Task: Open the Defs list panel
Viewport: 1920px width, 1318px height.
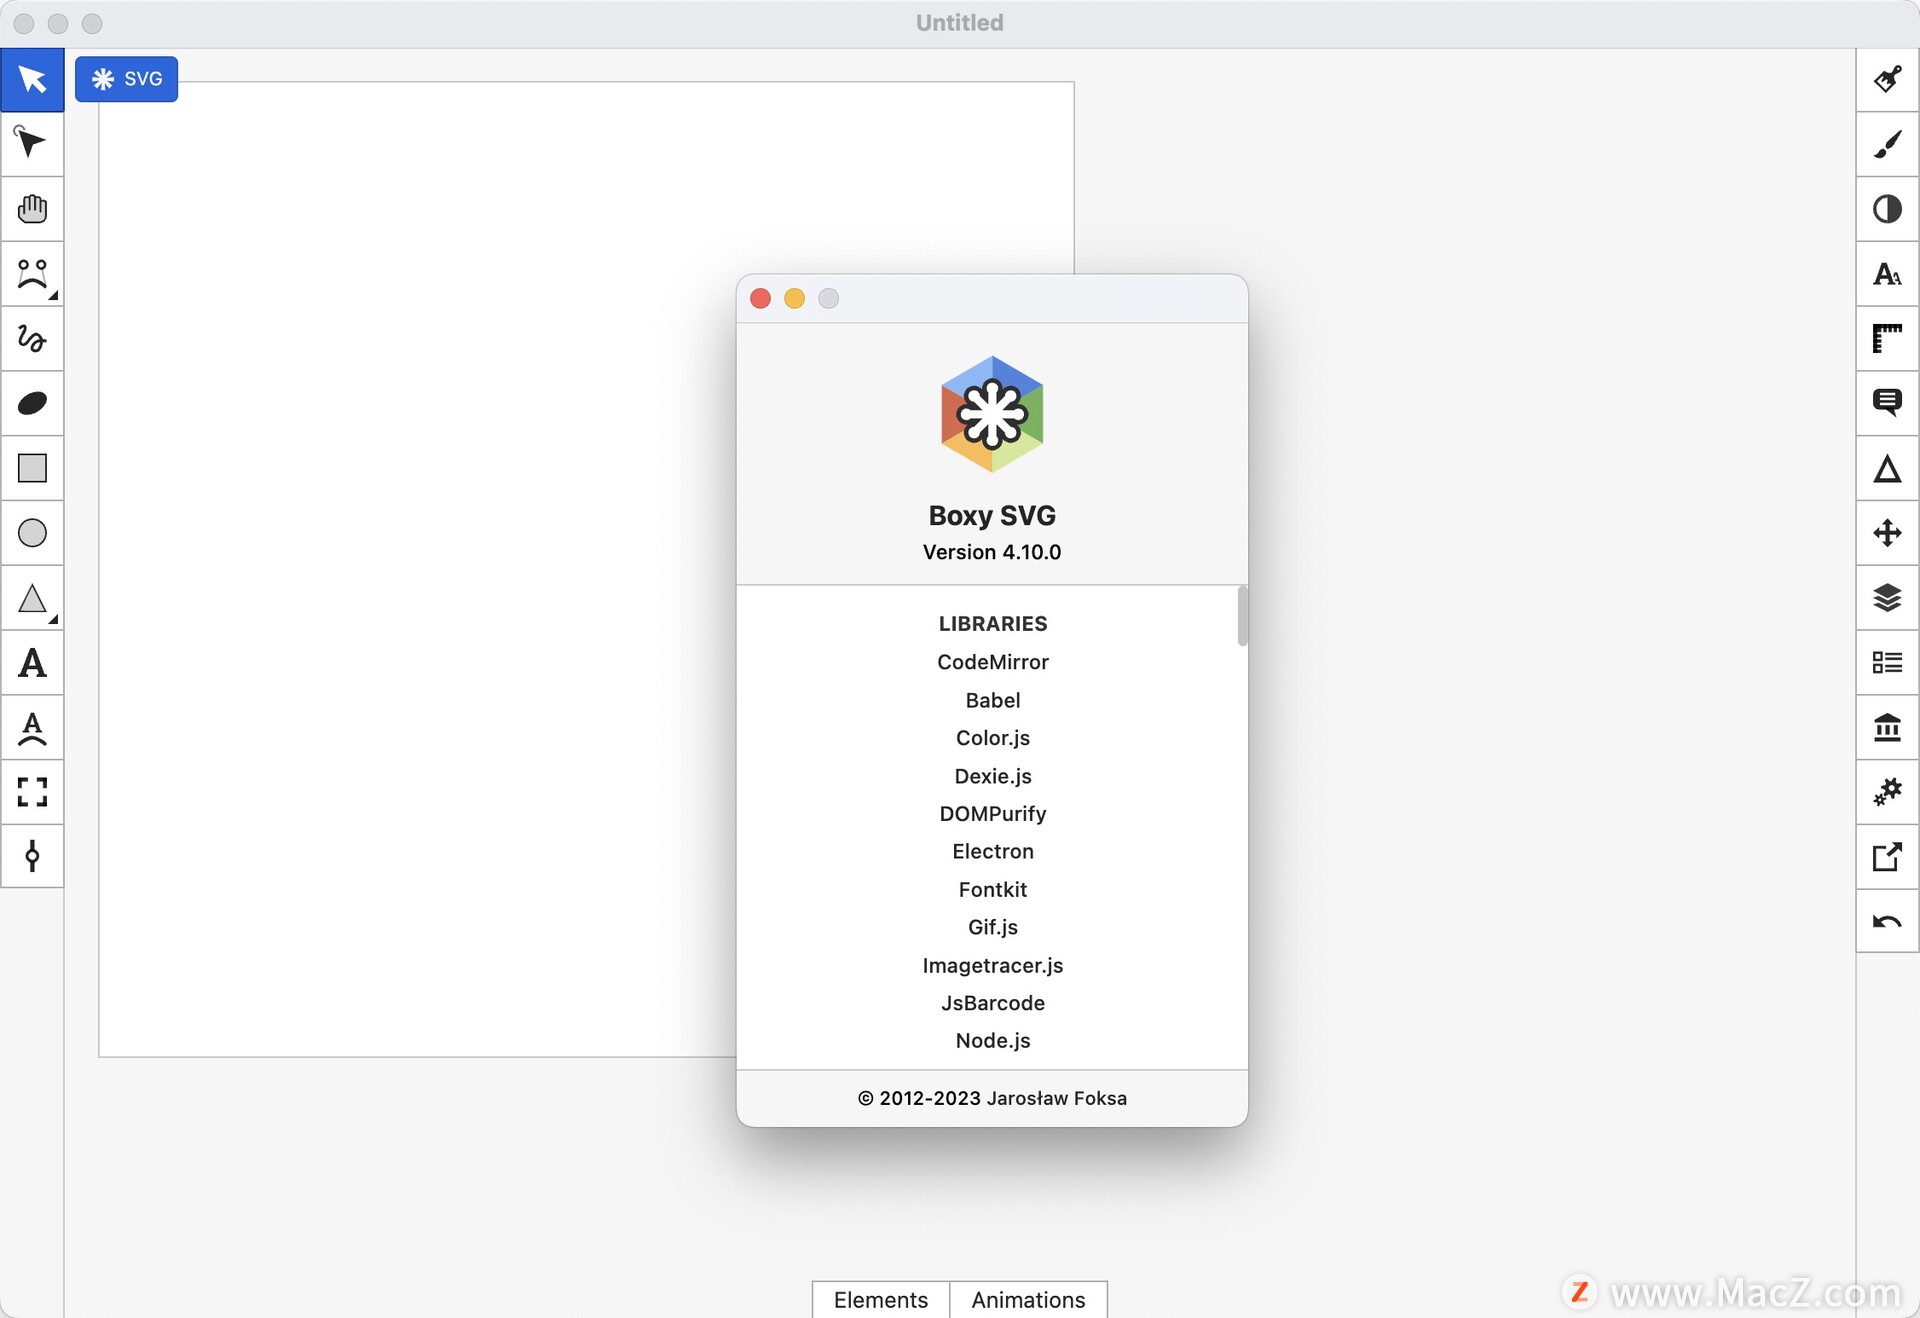Action: click(x=1887, y=663)
